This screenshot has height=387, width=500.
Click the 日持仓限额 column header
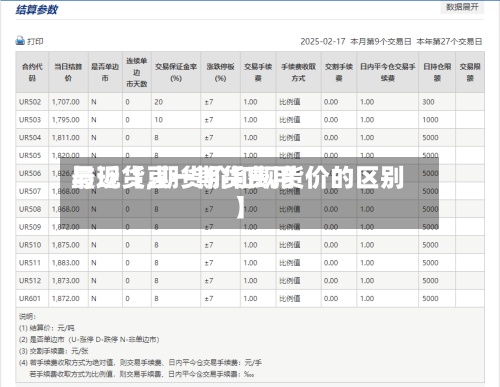(x=437, y=72)
